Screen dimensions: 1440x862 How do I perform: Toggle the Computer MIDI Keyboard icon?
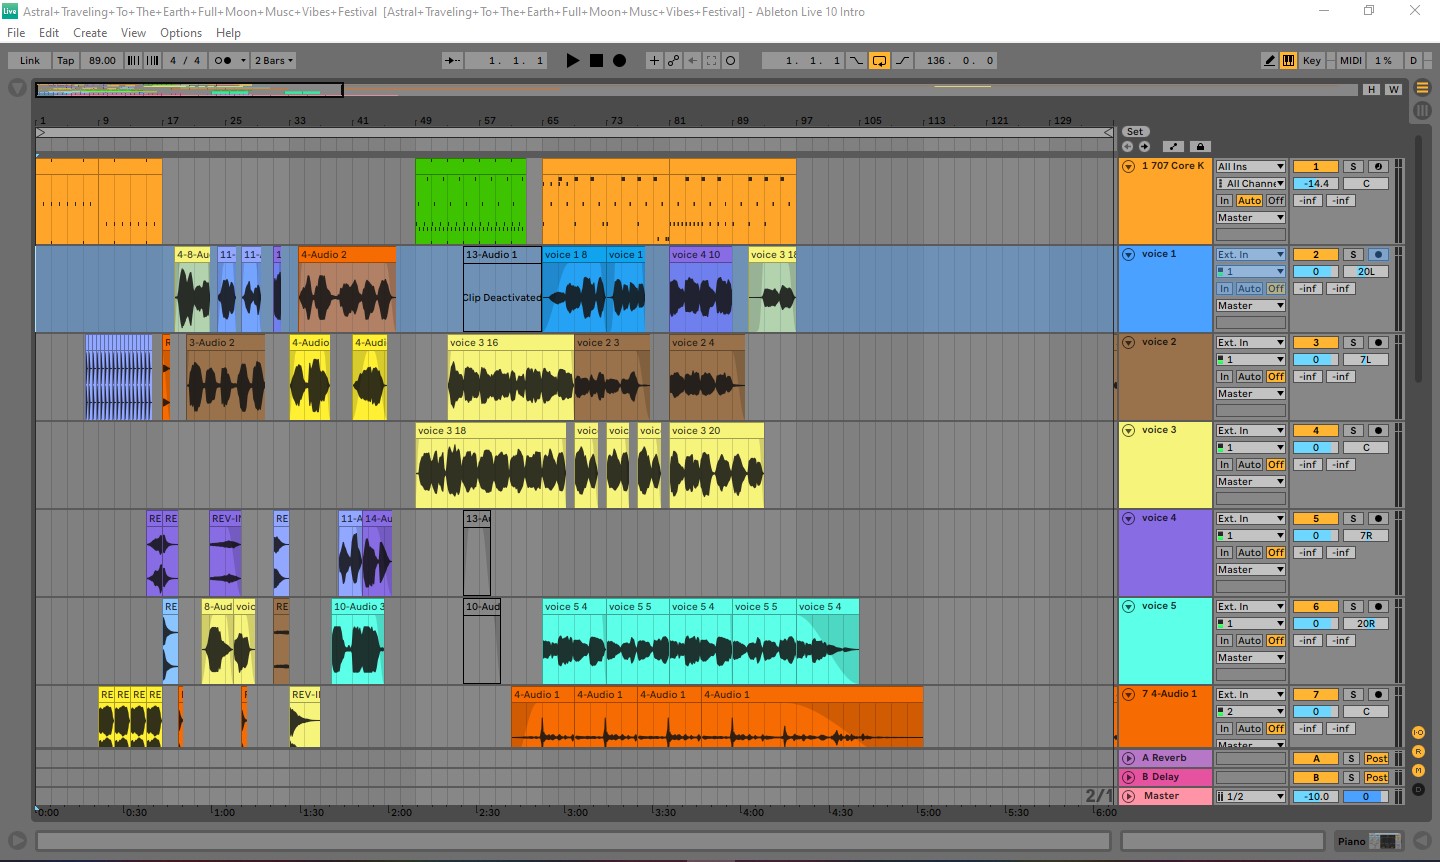tap(1288, 61)
